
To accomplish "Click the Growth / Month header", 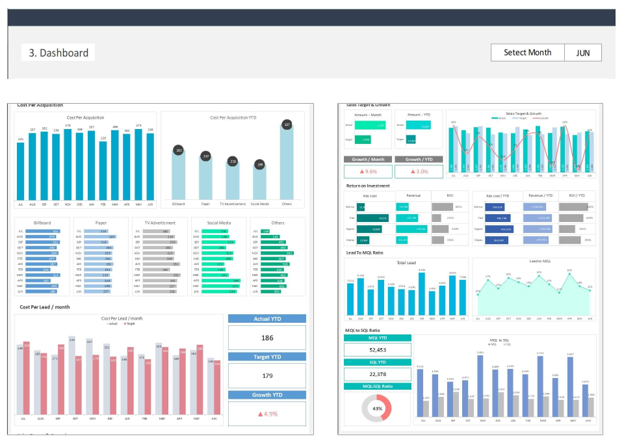I will coord(368,159).
